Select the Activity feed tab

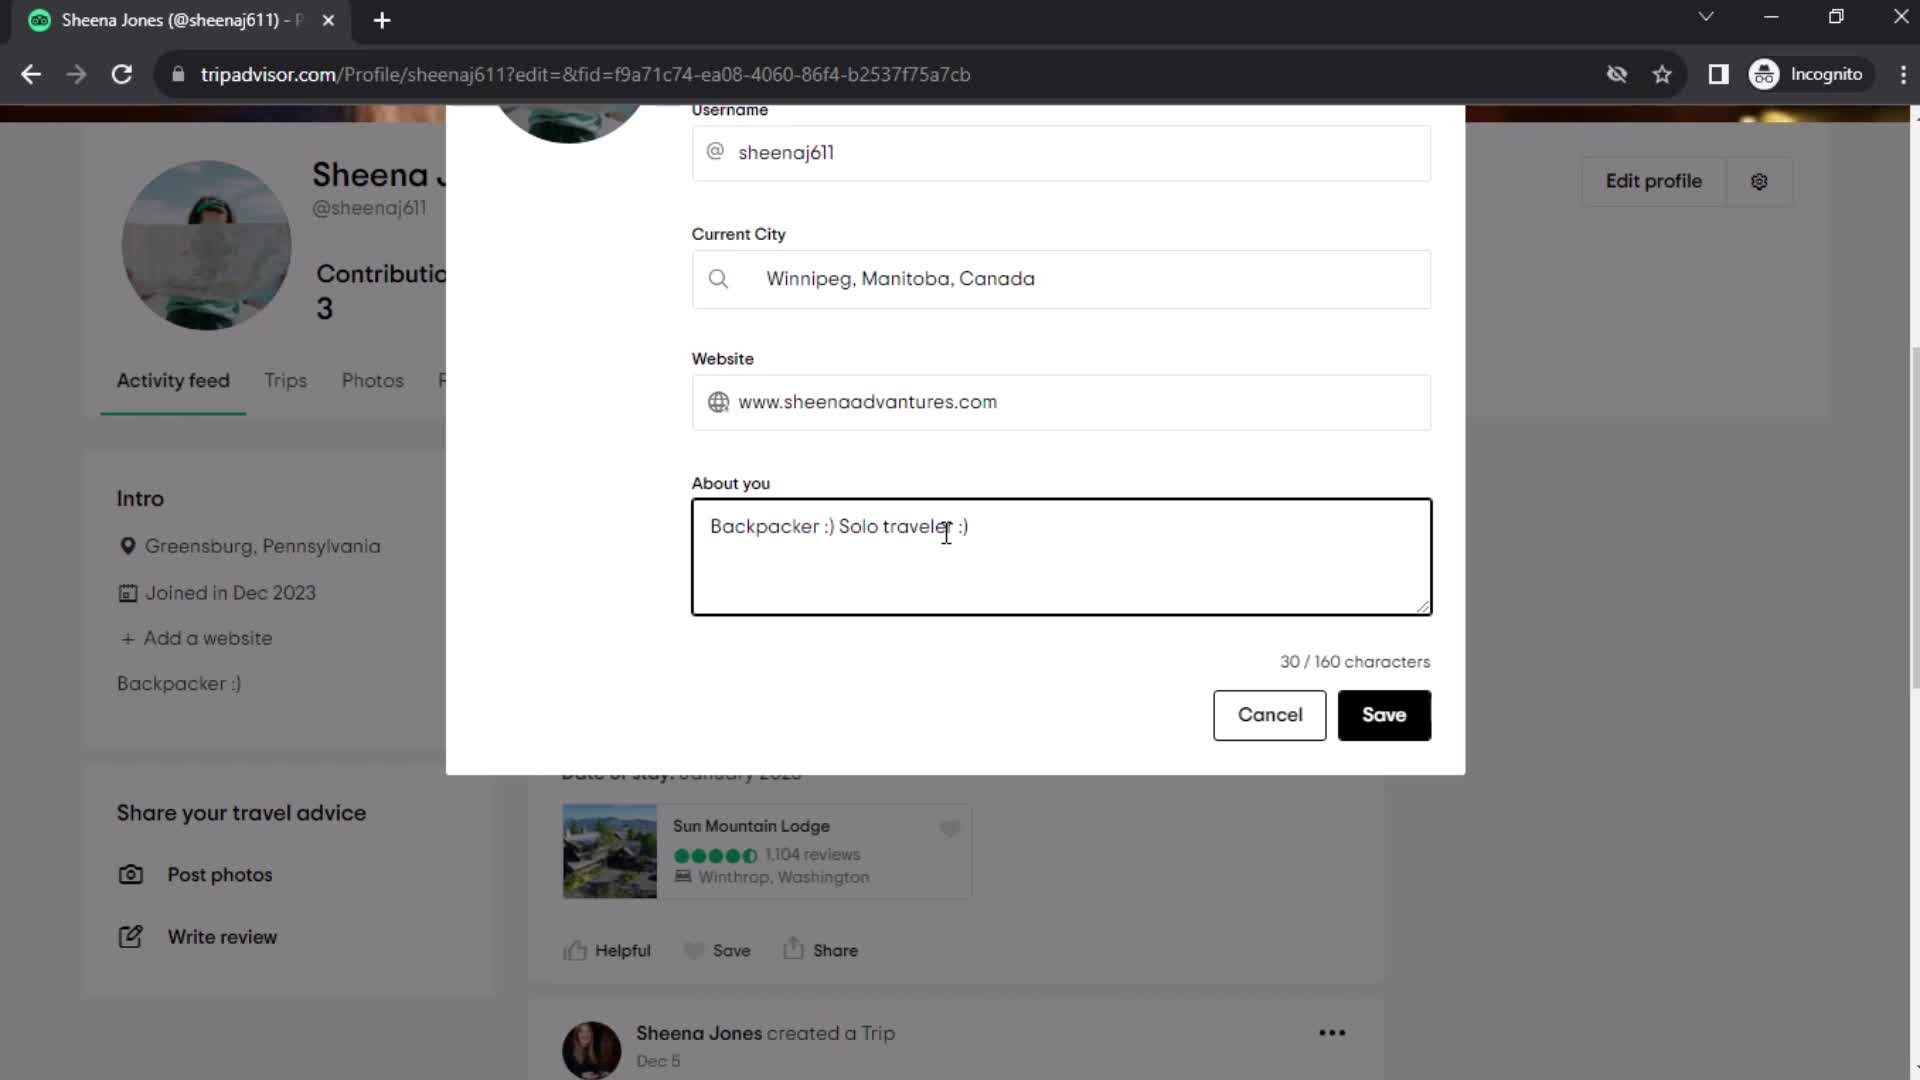173,382
